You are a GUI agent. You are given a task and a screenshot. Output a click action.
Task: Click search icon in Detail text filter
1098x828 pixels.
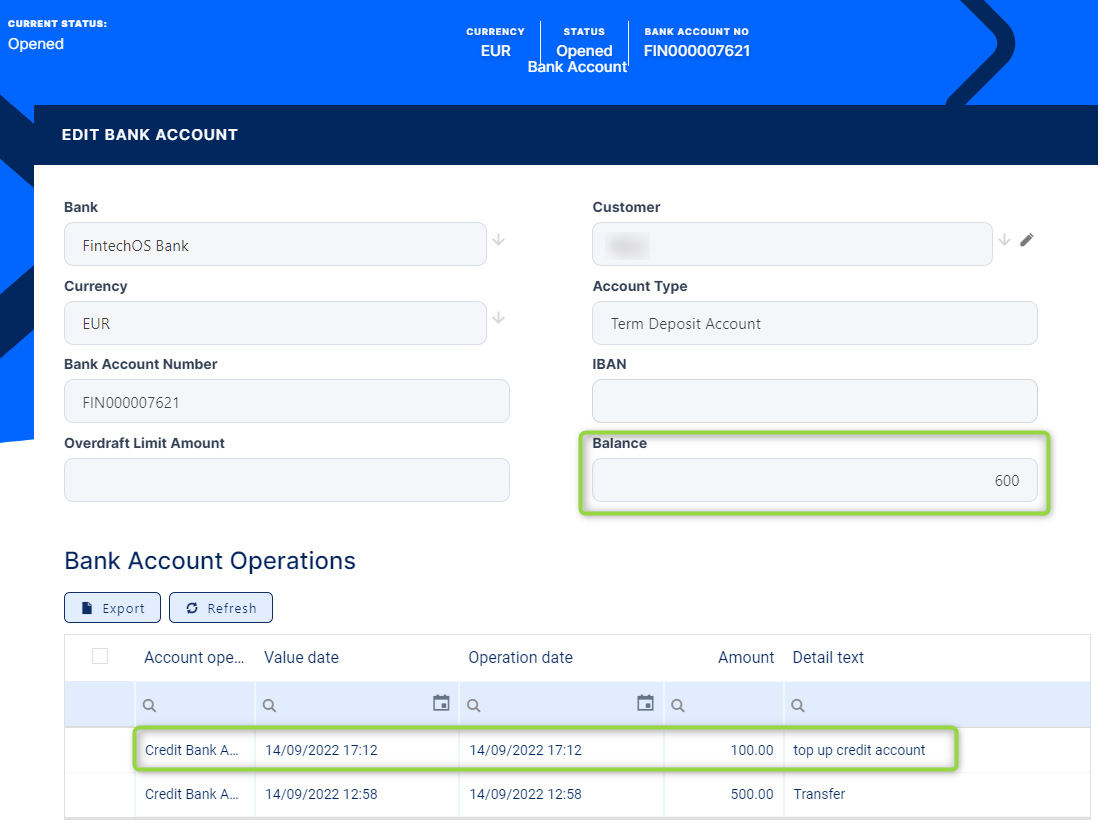coord(797,705)
